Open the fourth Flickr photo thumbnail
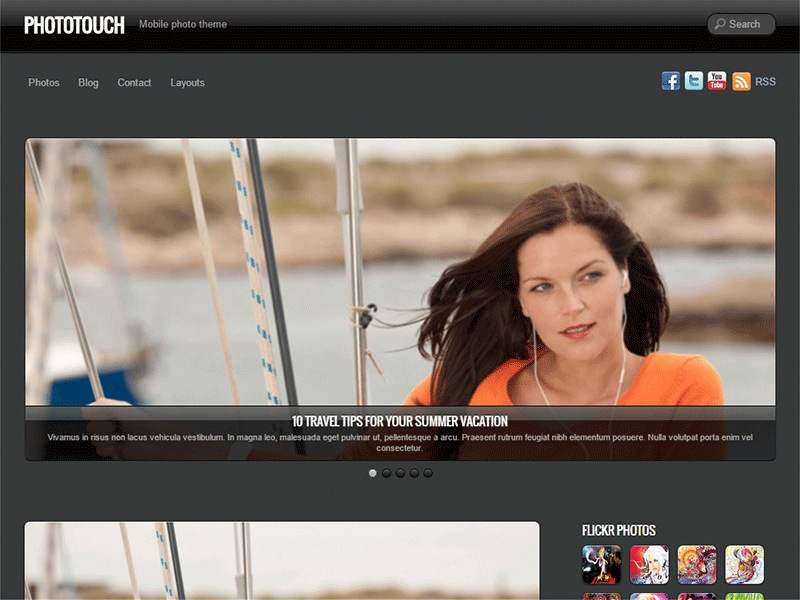 tap(744, 564)
